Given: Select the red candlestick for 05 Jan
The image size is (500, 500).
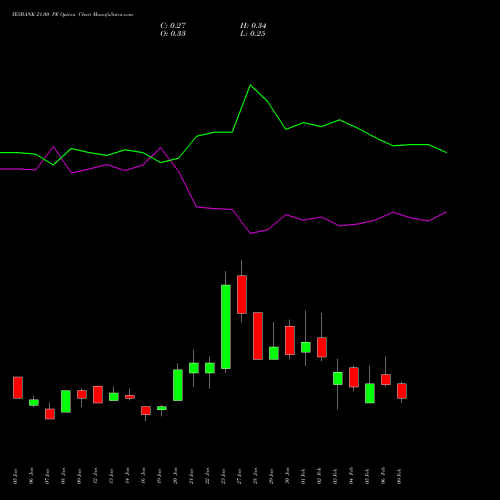Looking at the screenshot, I should (x=18, y=388).
